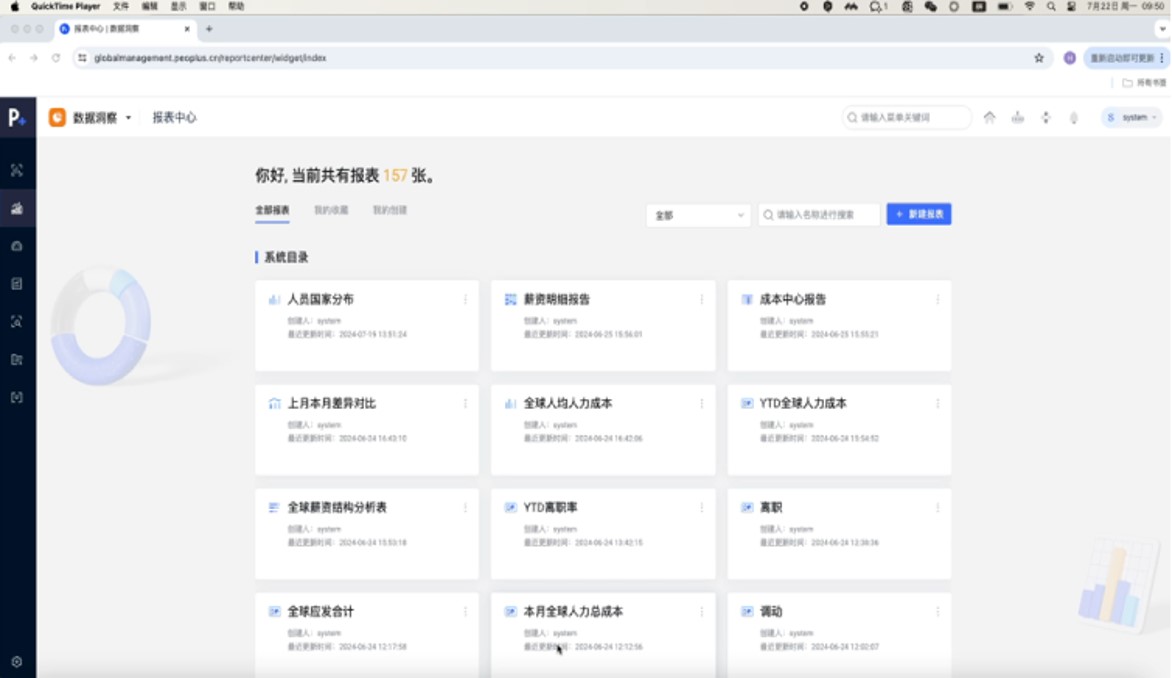Click the fullscreen arrows icon in header

1045,117
